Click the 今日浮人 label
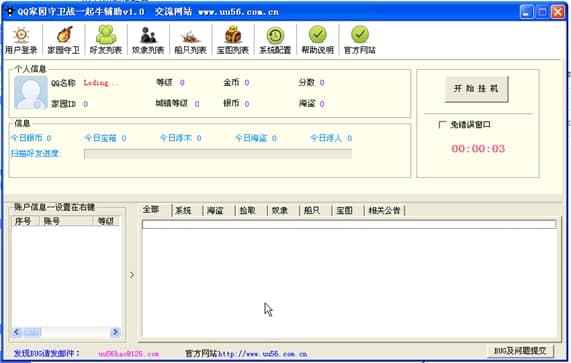 click(326, 138)
